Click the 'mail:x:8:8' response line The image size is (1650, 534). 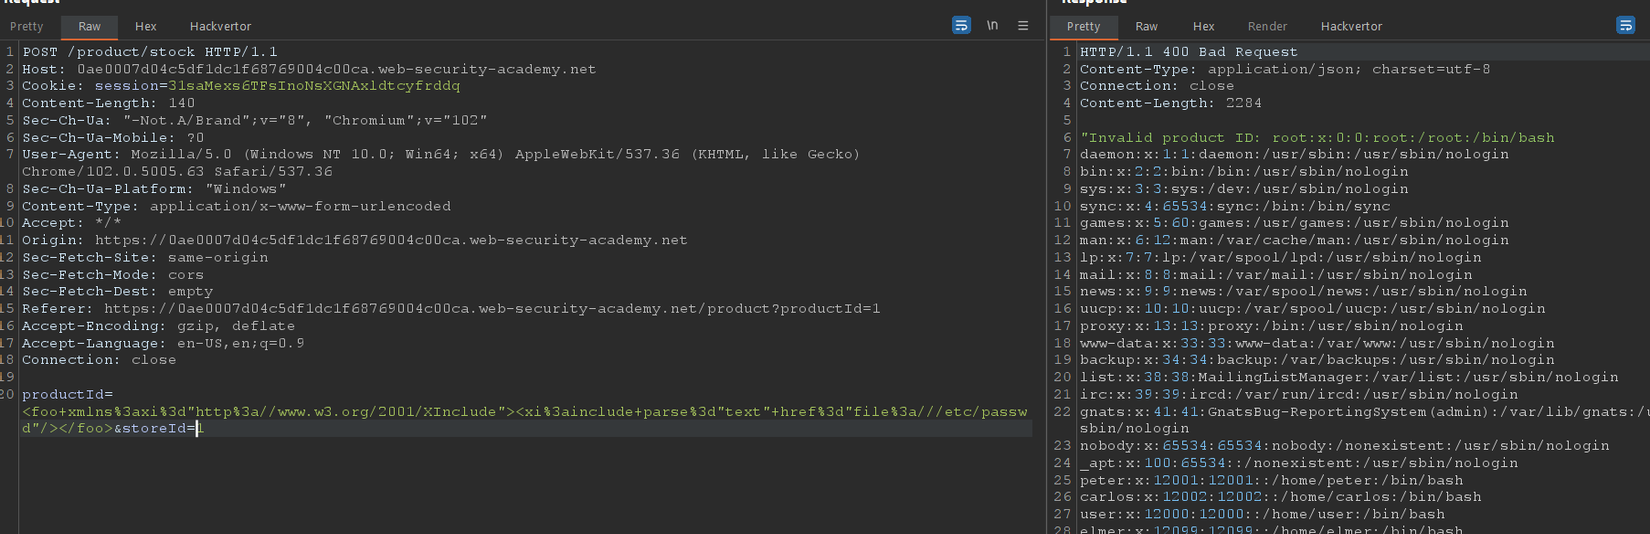[x=1276, y=274]
